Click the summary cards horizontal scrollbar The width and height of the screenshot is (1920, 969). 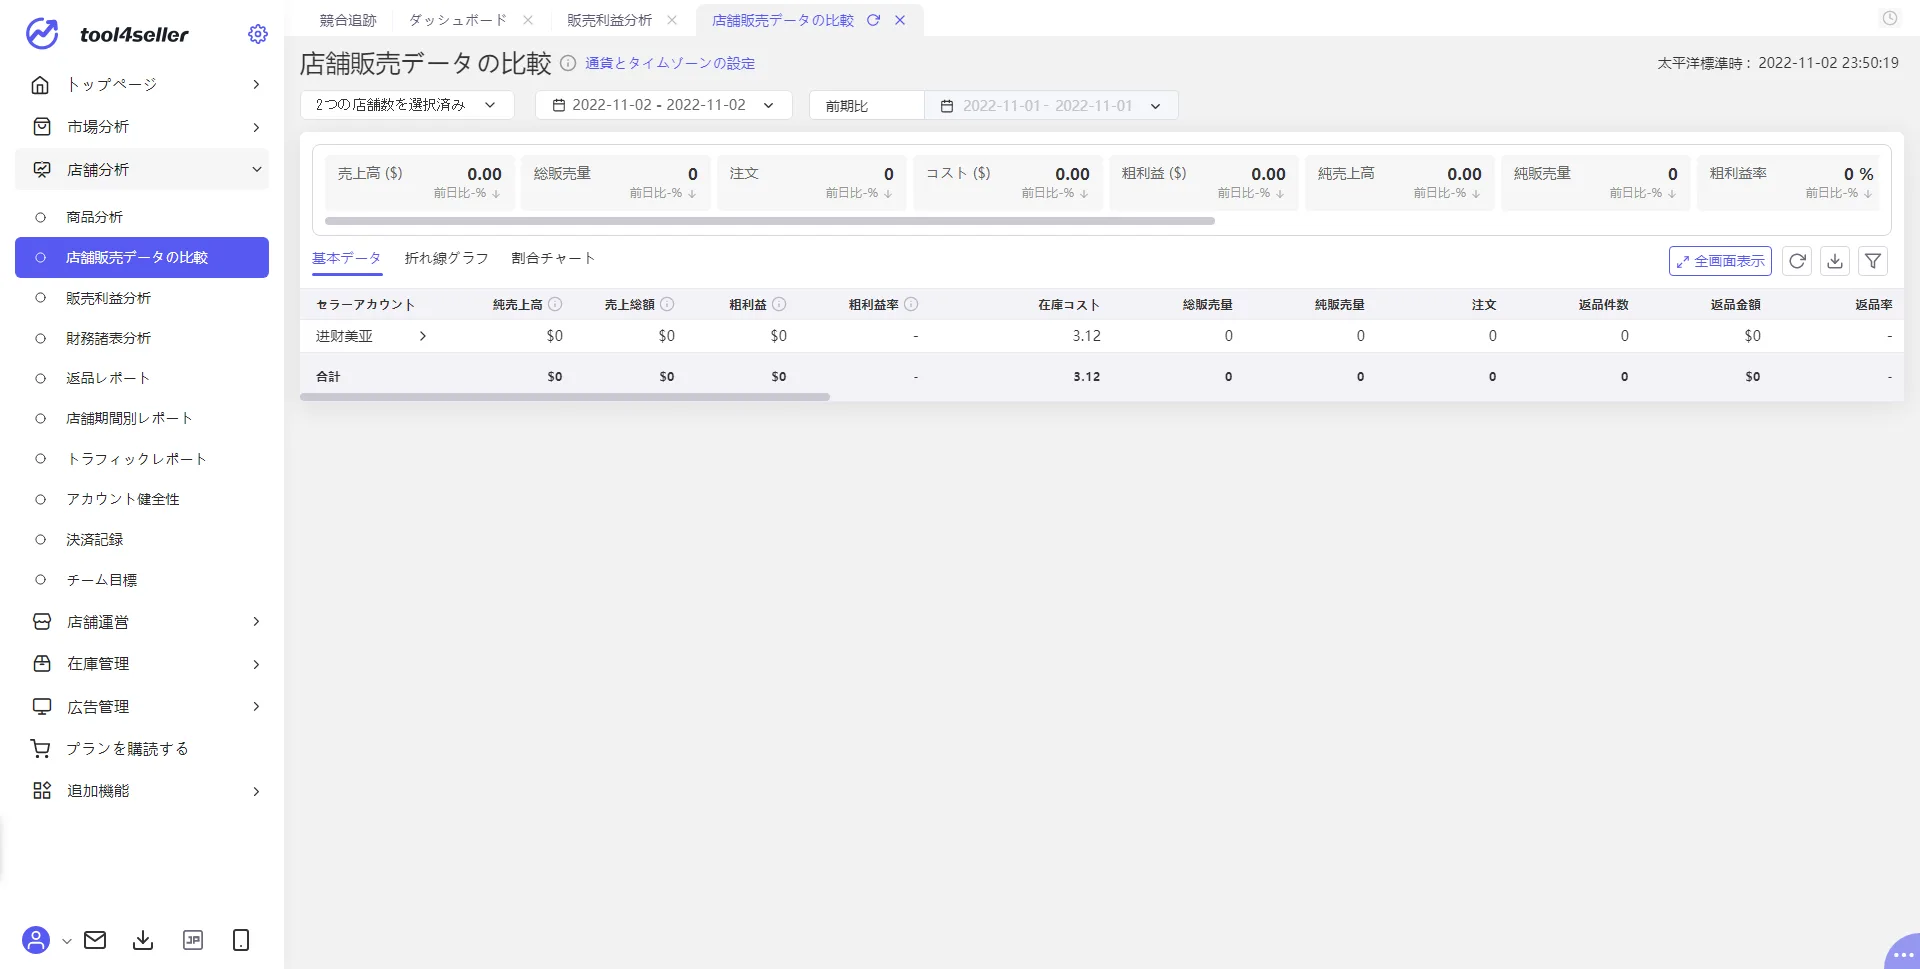pos(770,221)
